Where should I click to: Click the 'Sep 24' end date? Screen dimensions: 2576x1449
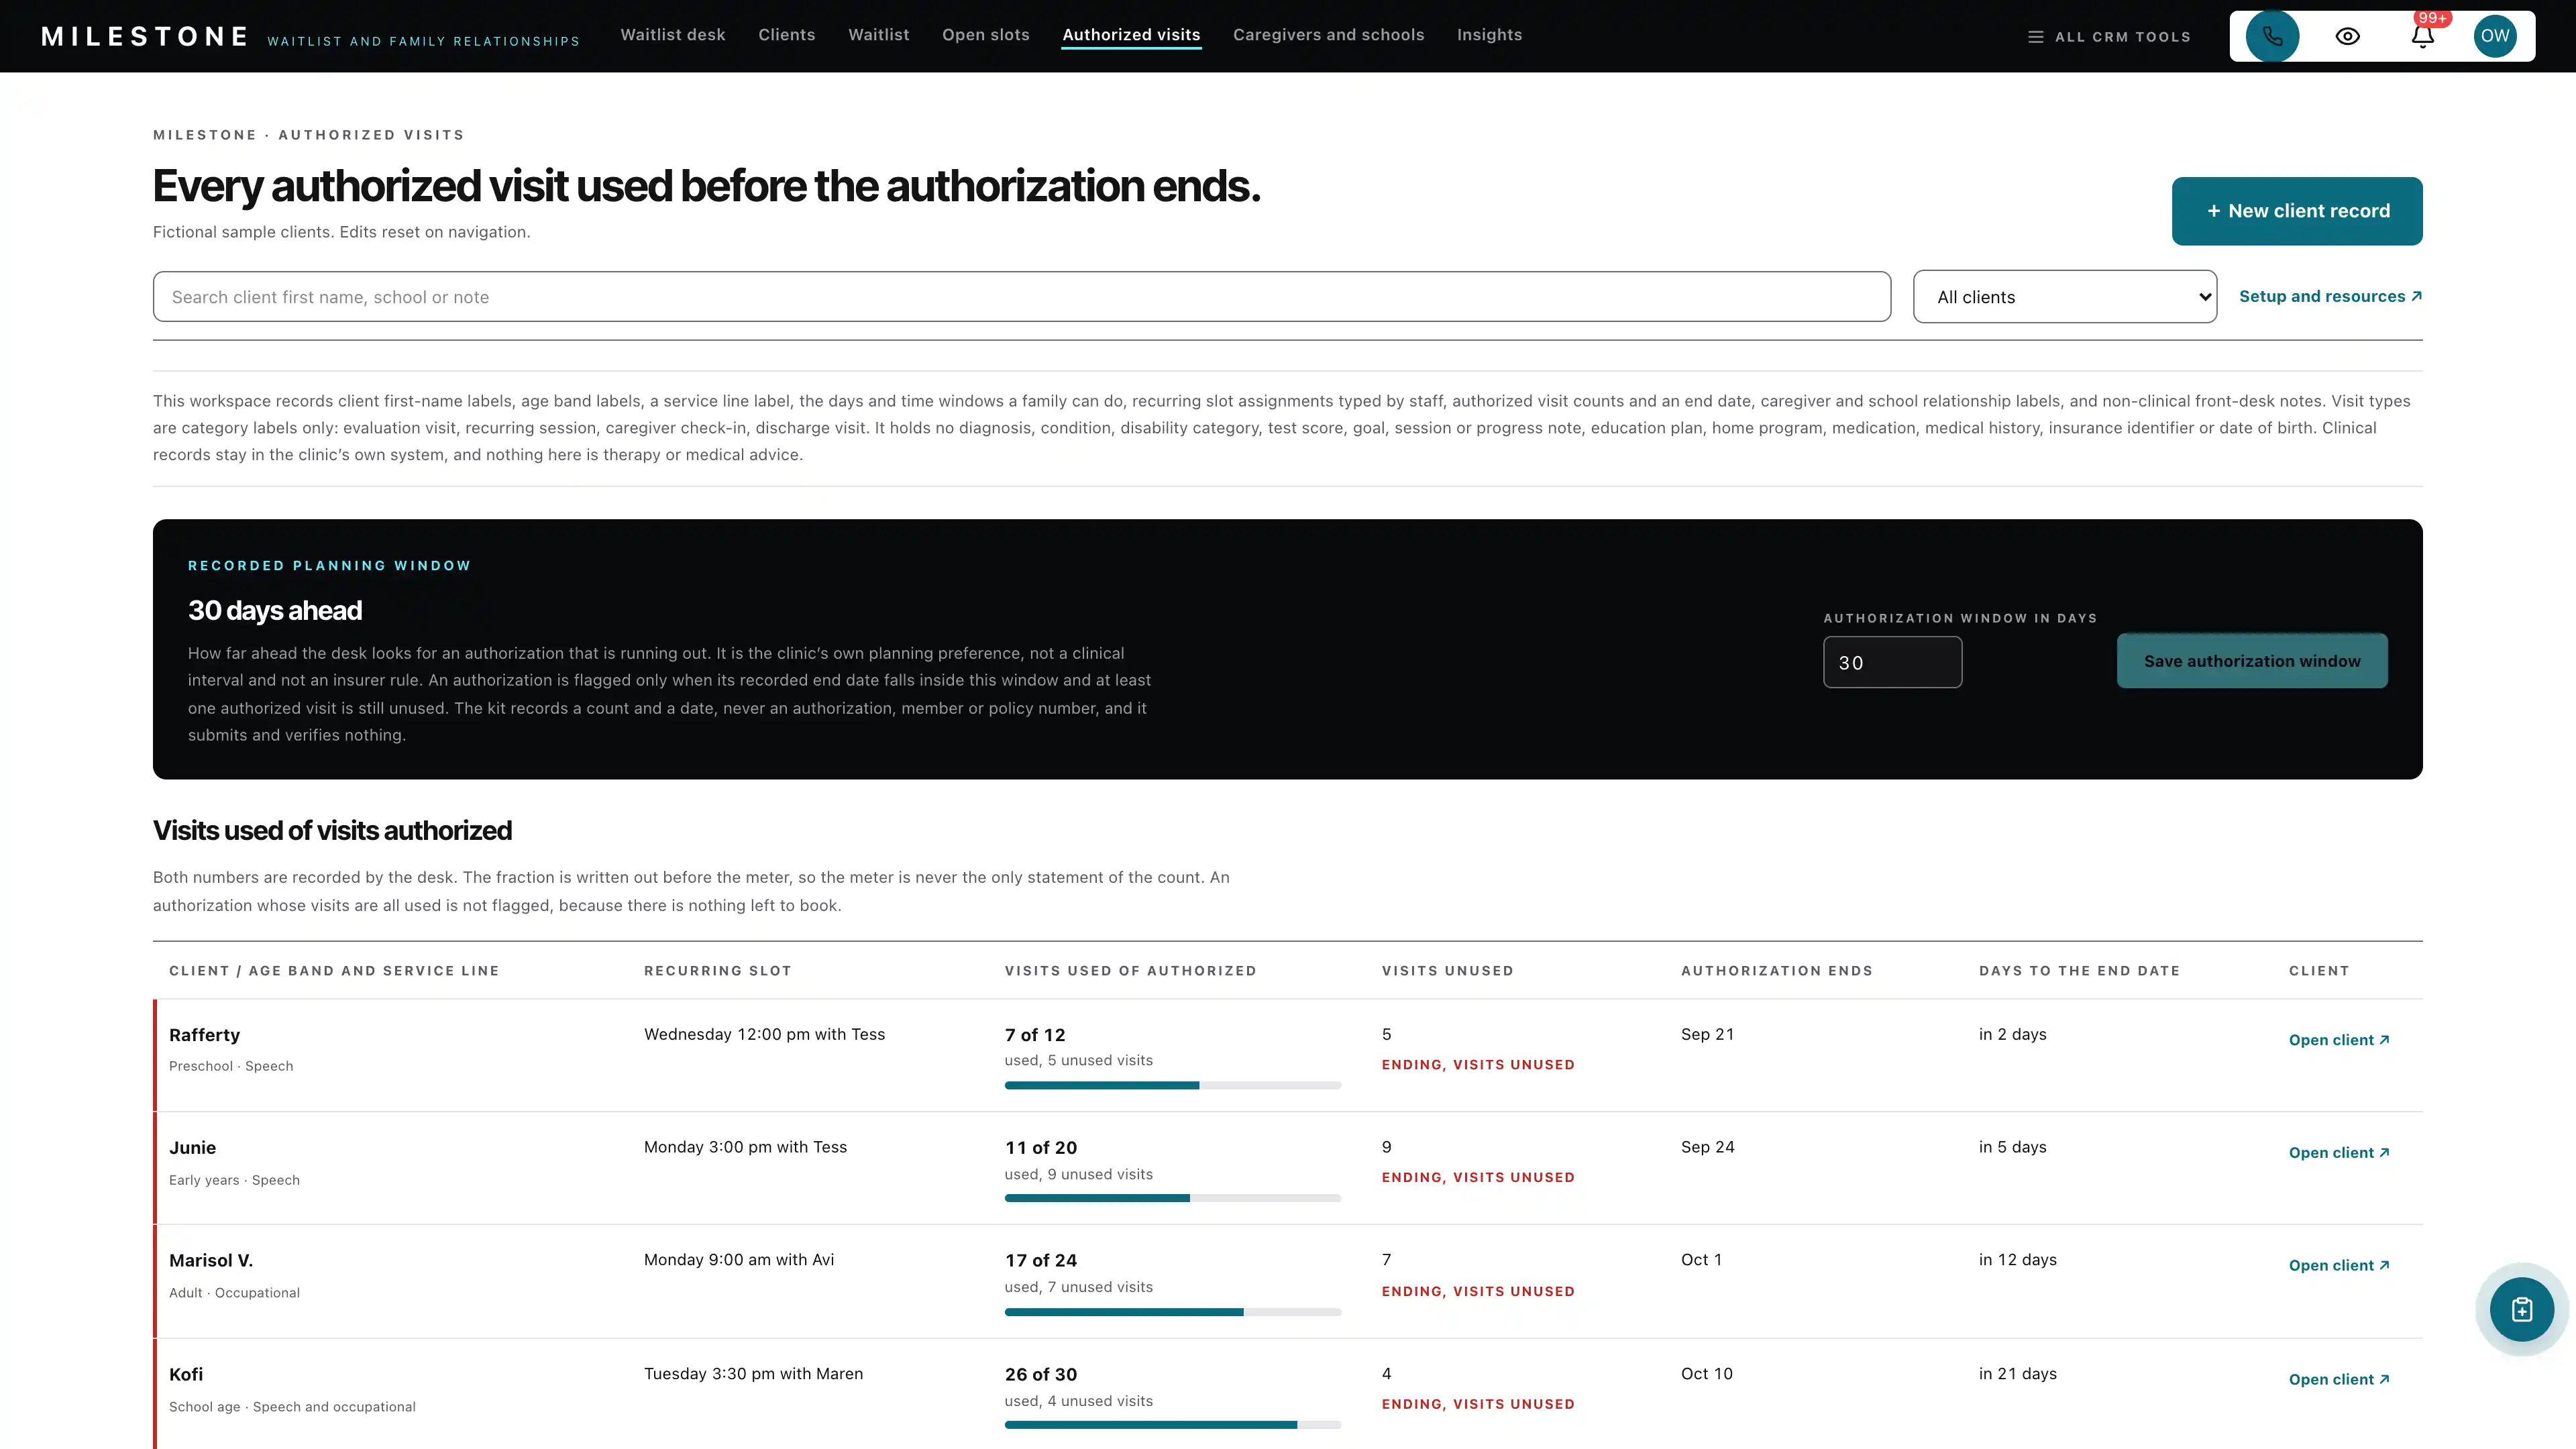(1707, 1147)
